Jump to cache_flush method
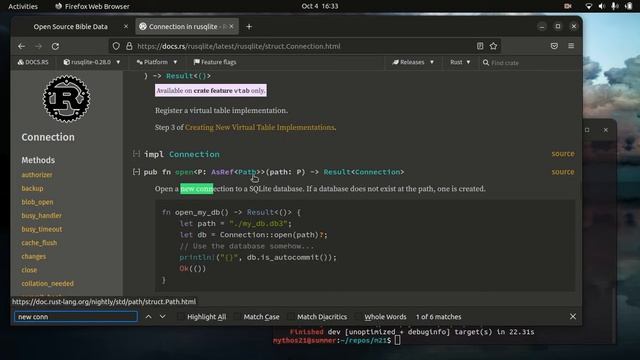The image size is (640, 360). 39,243
